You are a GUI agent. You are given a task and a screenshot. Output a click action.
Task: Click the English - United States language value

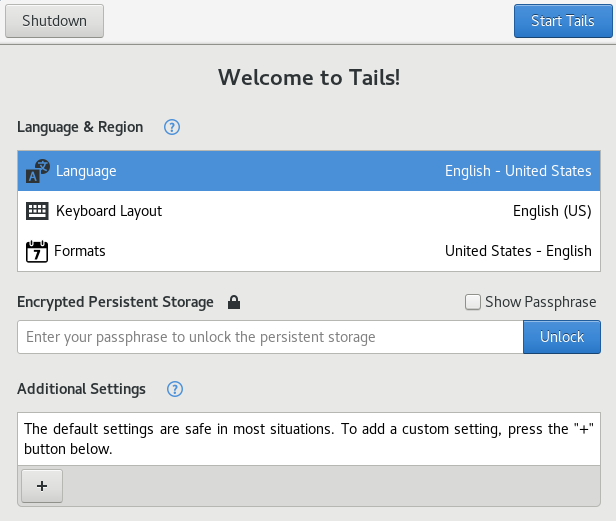point(518,171)
